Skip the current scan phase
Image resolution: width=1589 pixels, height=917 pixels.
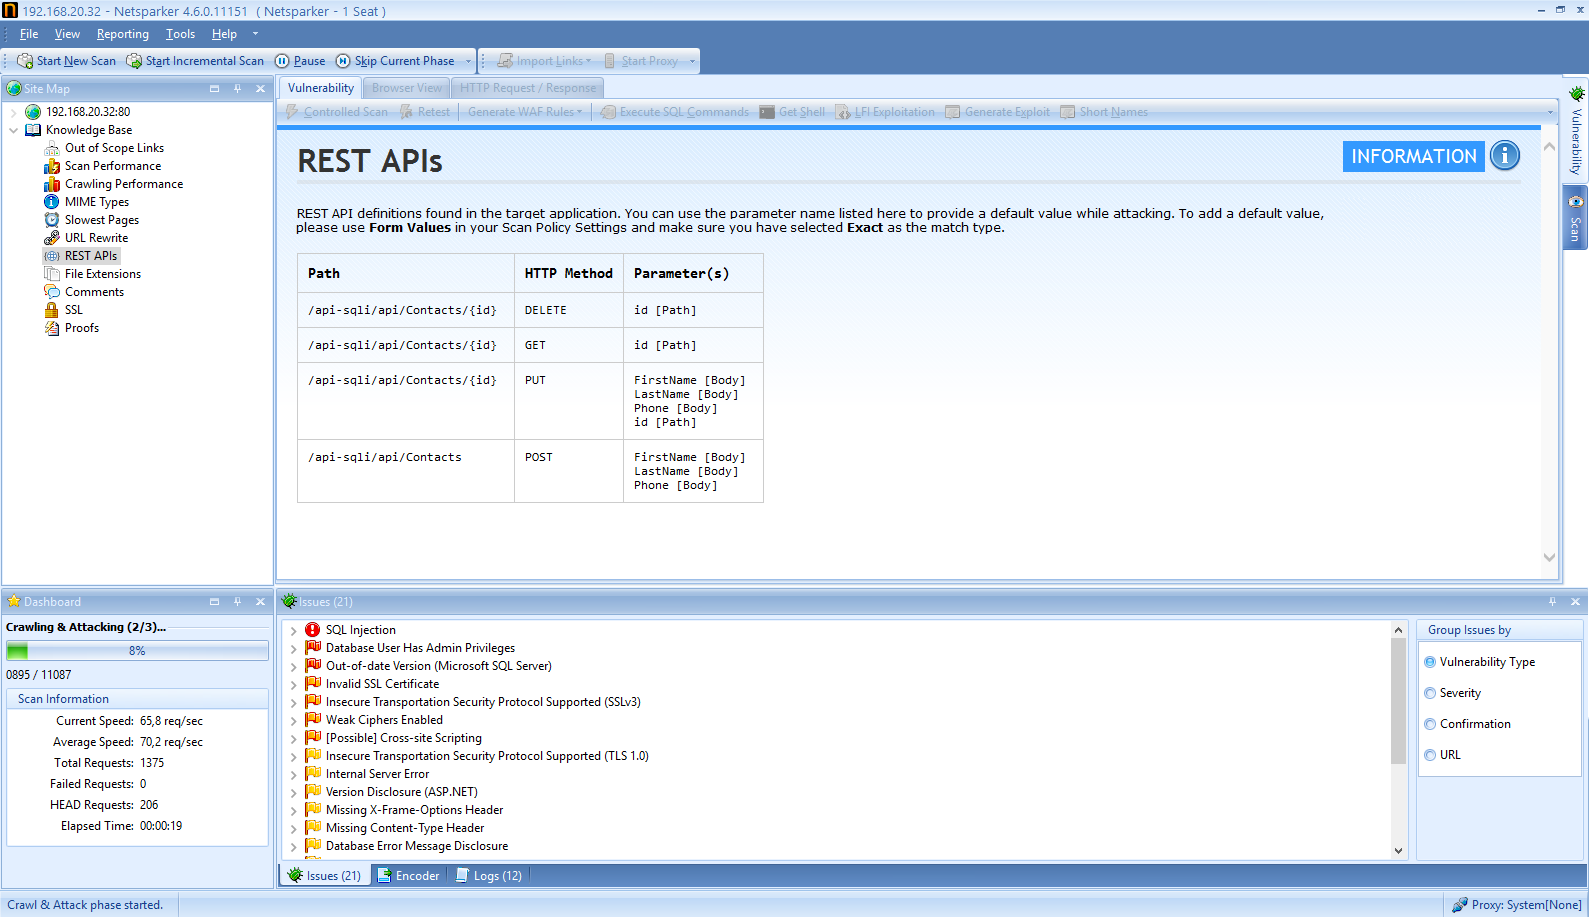point(395,61)
